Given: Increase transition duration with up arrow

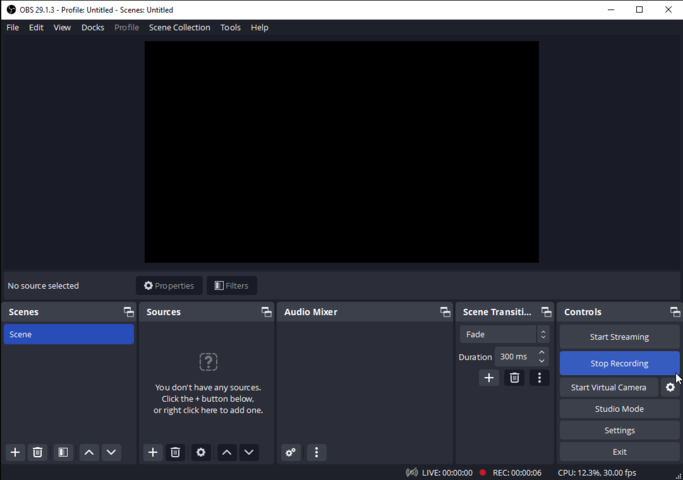Looking at the screenshot, I should coord(542,353).
